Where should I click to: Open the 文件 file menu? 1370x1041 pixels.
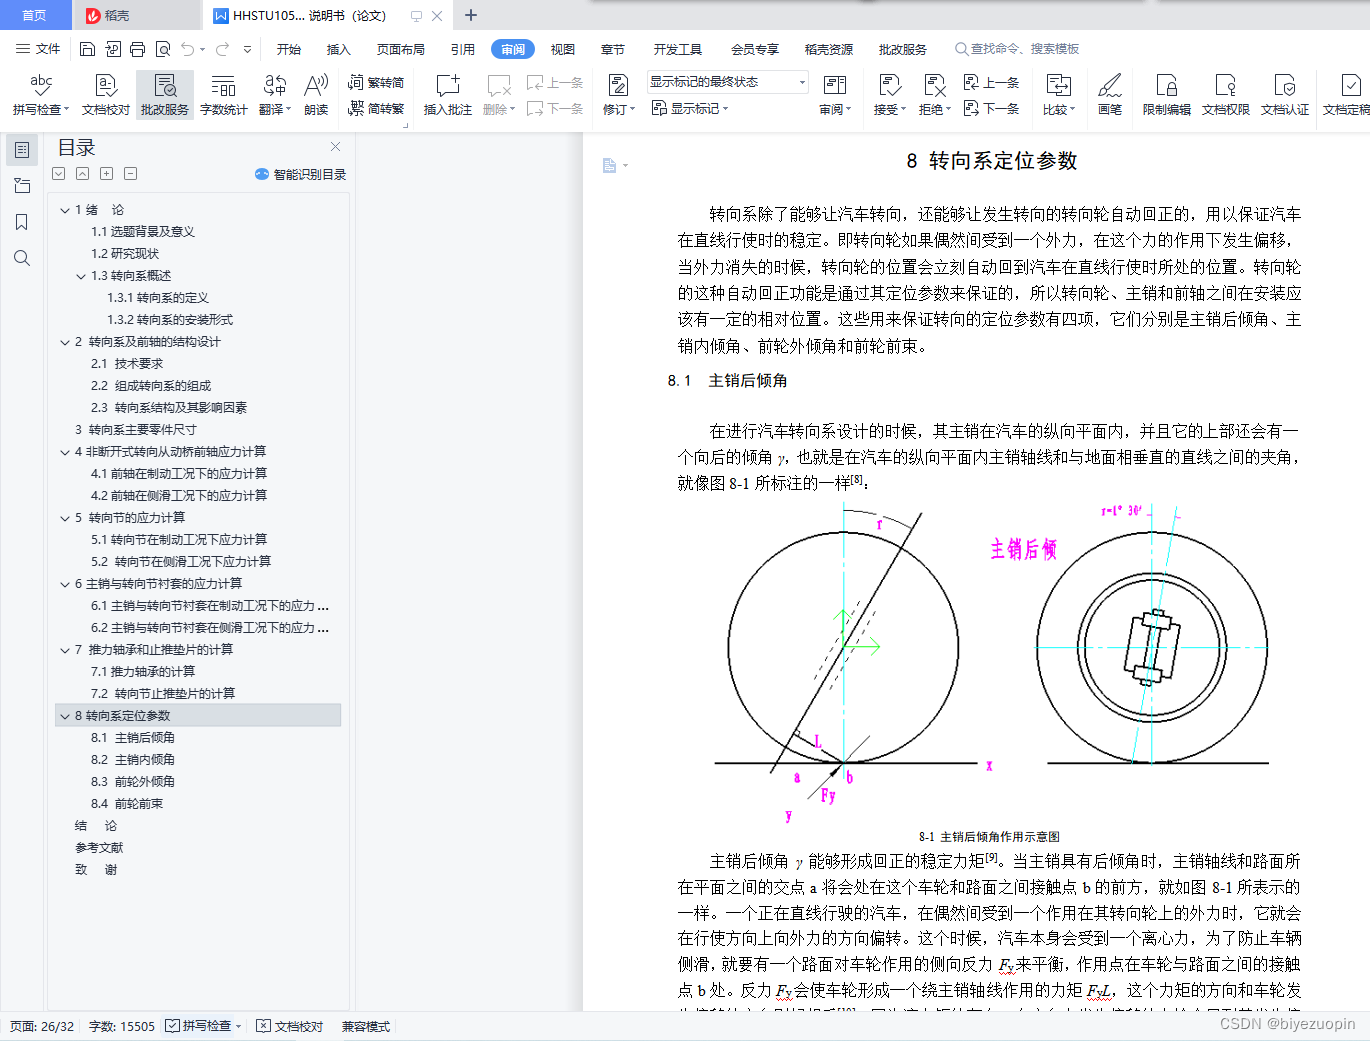(x=38, y=49)
